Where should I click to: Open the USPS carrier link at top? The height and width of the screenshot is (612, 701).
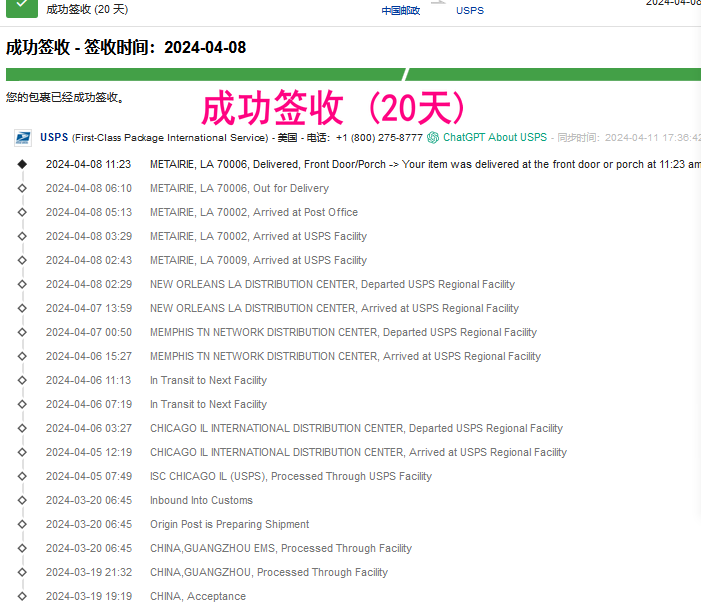469,10
